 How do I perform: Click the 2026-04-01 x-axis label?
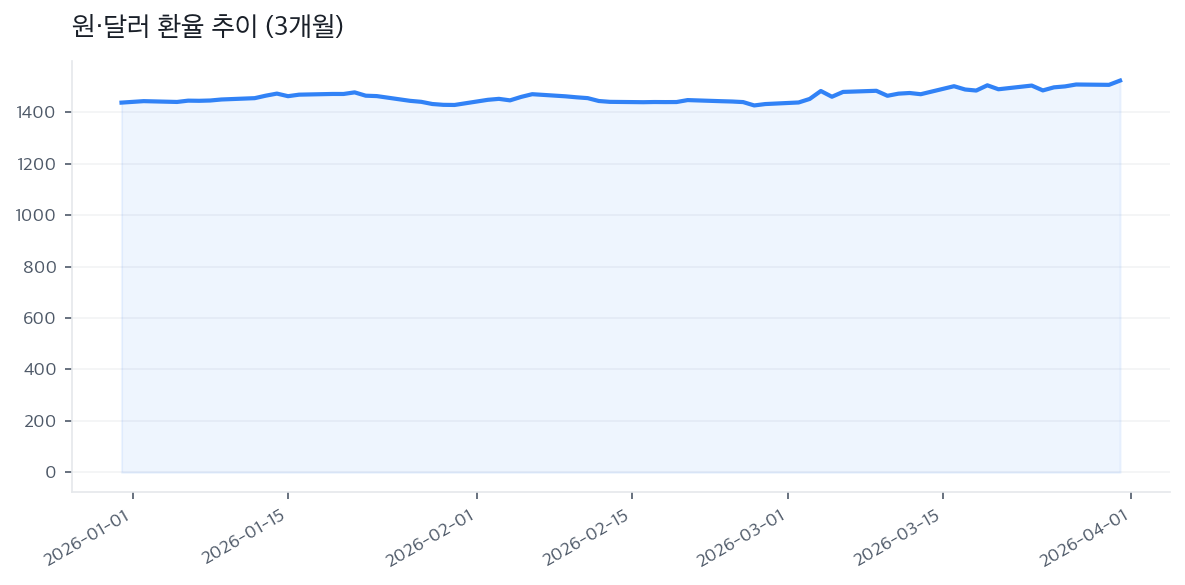(x=1086, y=540)
